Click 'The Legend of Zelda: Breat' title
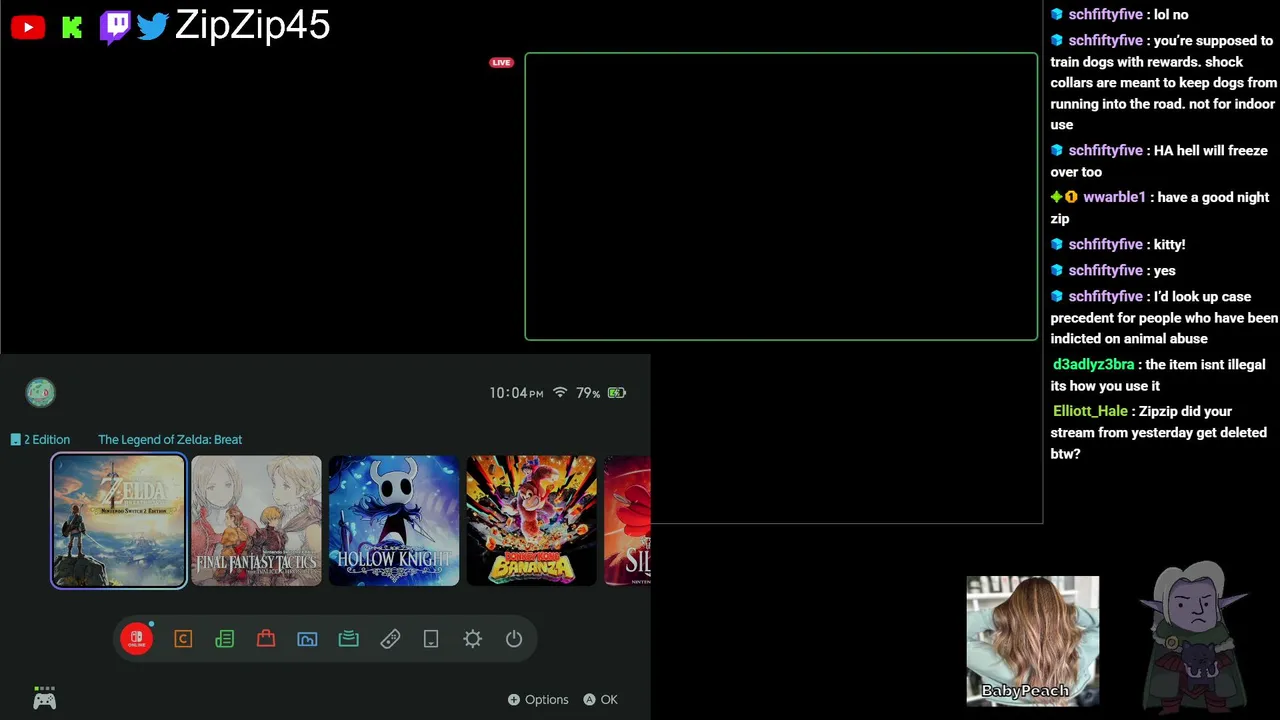The height and width of the screenshot is (720, 1280). pyautogui.click(x=170, y=440)
